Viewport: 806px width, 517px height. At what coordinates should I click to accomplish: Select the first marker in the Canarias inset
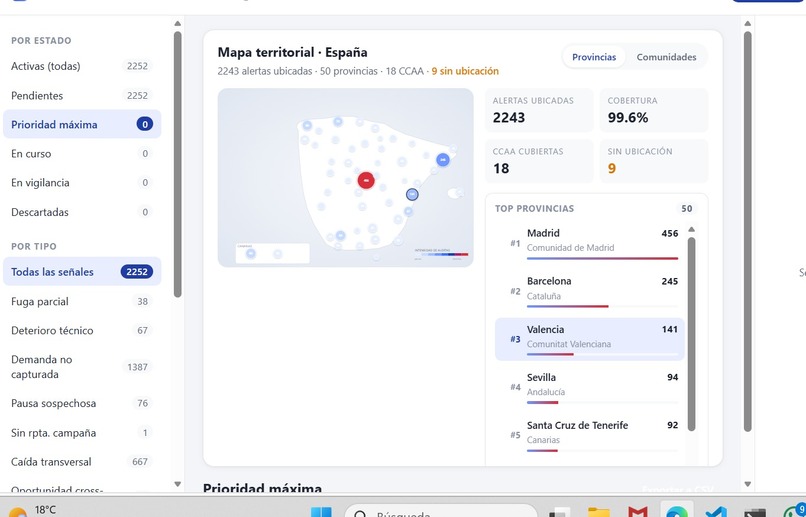click(250, 253)
